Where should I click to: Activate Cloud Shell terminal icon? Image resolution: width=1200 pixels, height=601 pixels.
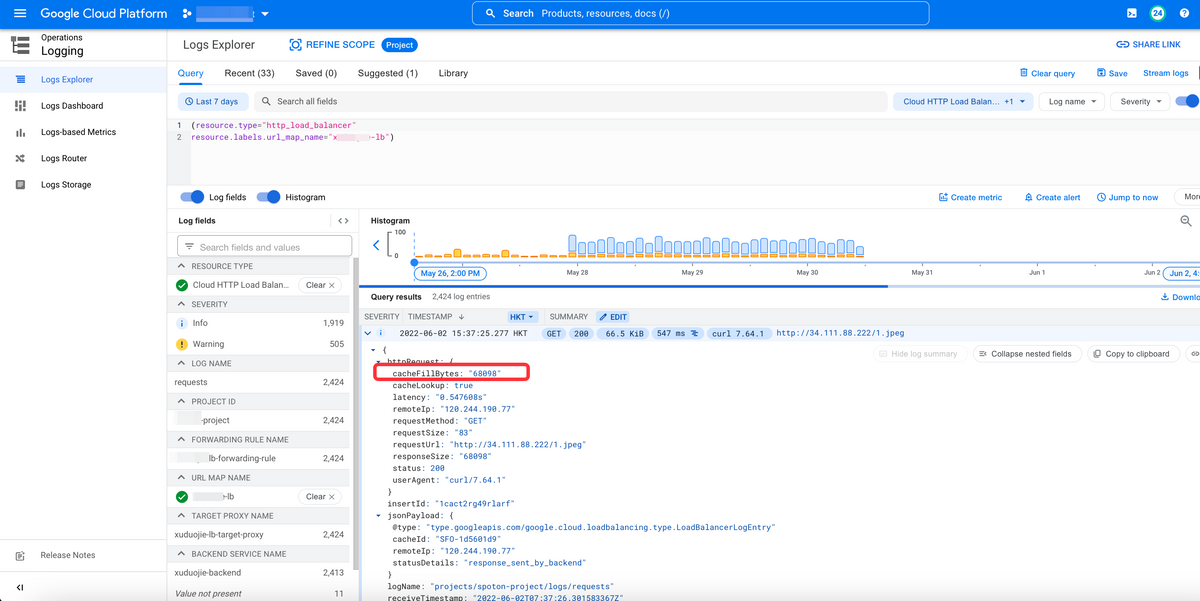(1132, 14)
